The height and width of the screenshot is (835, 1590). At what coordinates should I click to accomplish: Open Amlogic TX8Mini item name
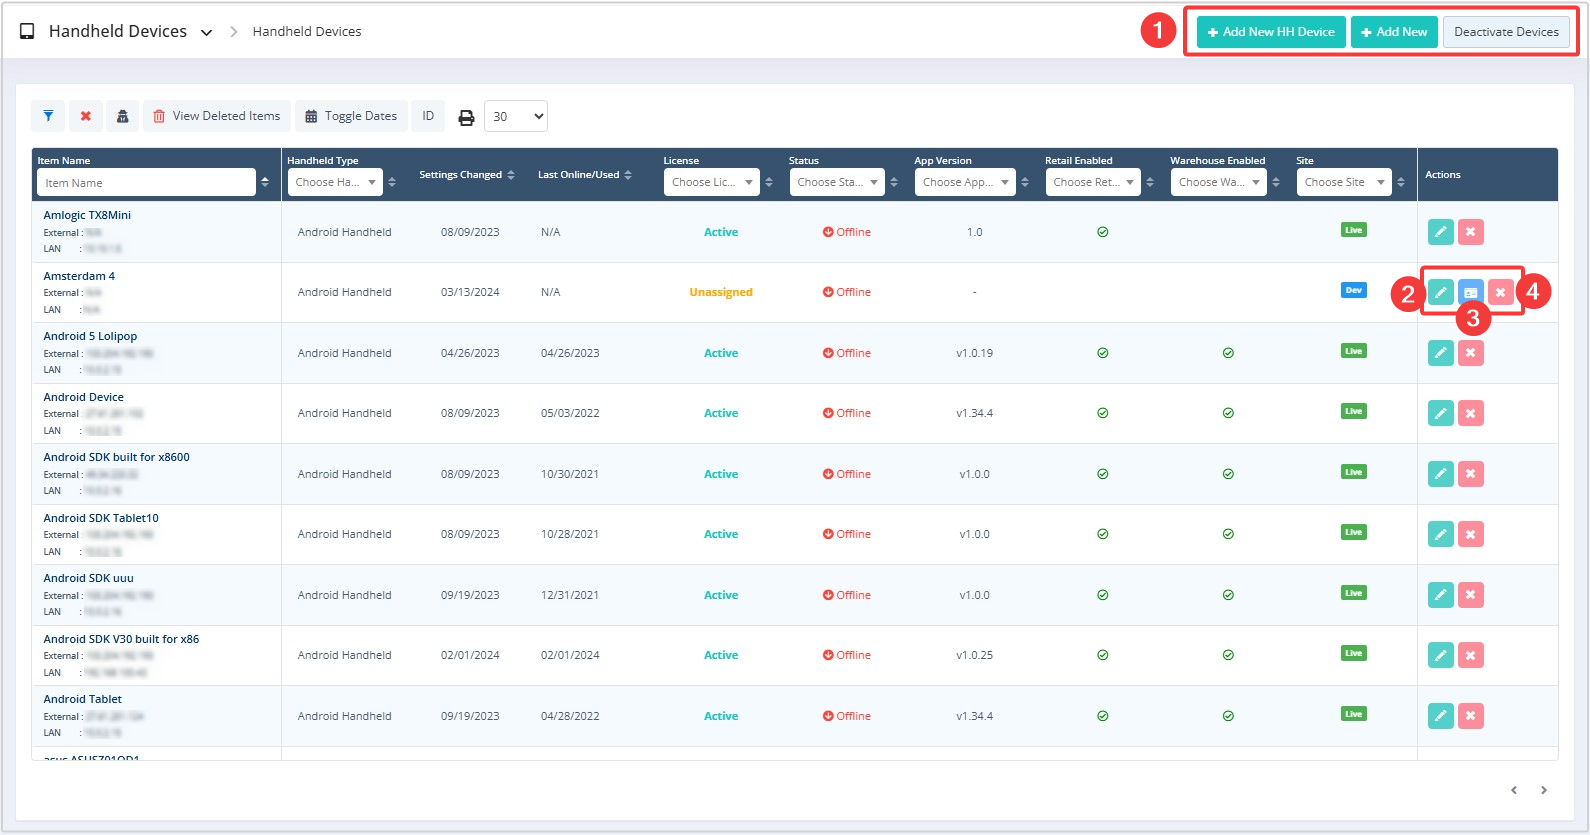click(x=87, y=215)
